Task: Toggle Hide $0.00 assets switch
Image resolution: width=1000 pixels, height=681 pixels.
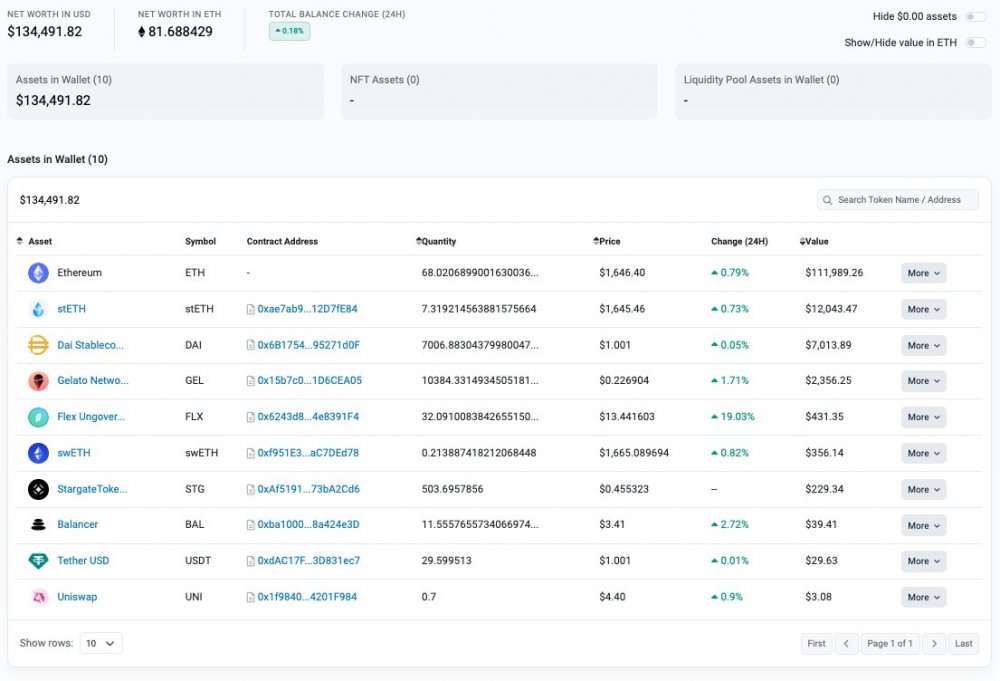Action: tap(976, 17)
